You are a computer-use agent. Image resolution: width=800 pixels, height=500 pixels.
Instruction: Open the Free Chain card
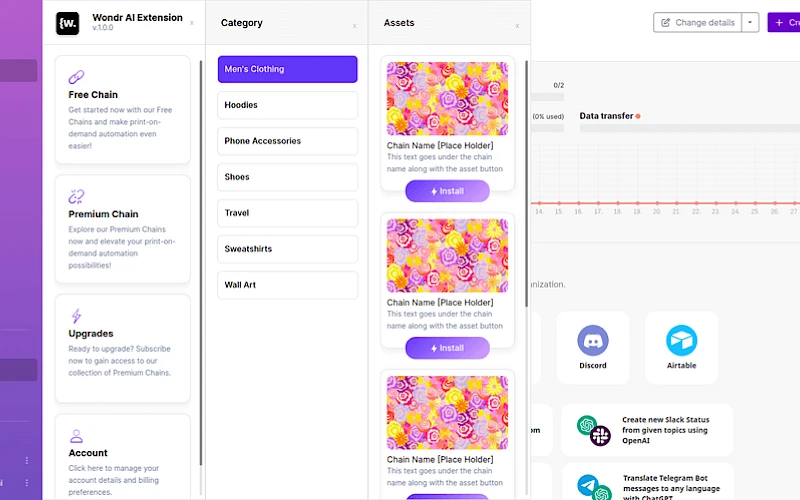[122, 110]
